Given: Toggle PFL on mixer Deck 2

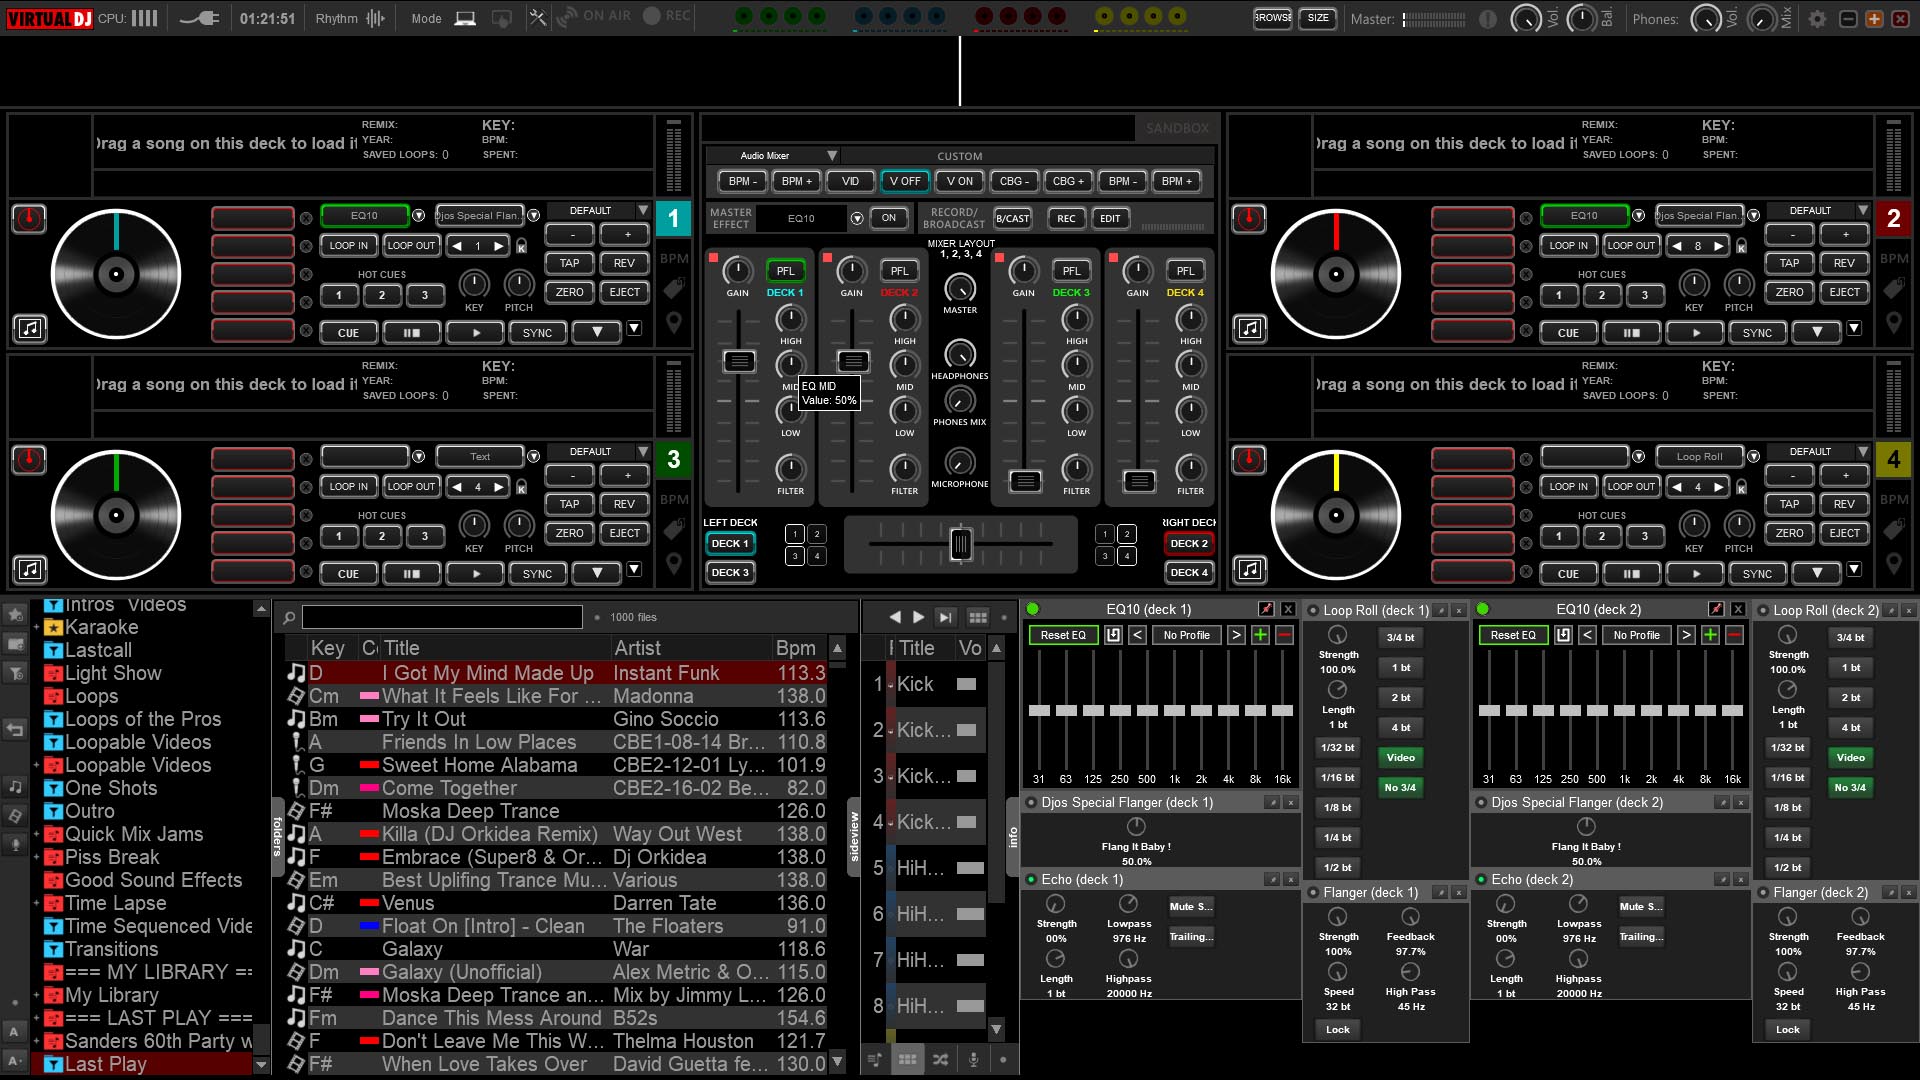Looking at the screenshot, I should [x=899, y=271].
